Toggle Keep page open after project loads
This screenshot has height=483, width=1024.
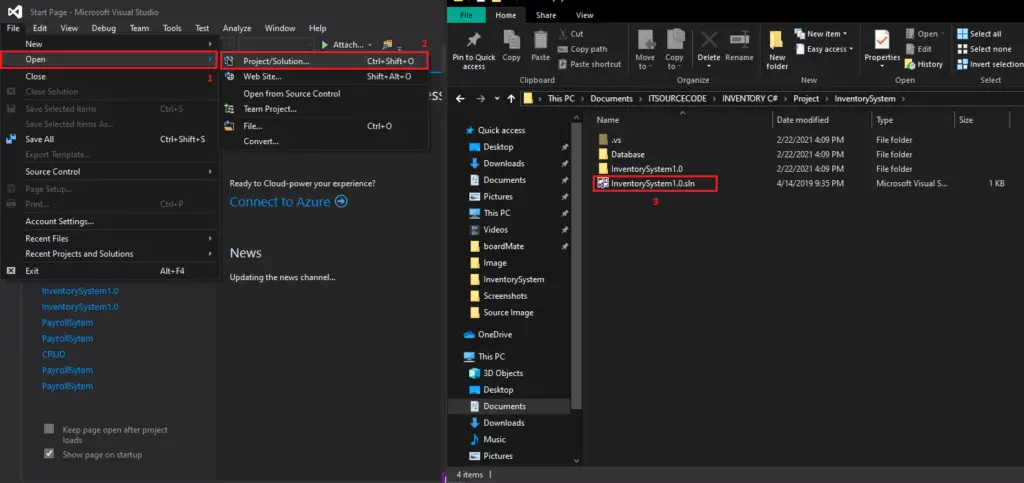click(49, 429)
